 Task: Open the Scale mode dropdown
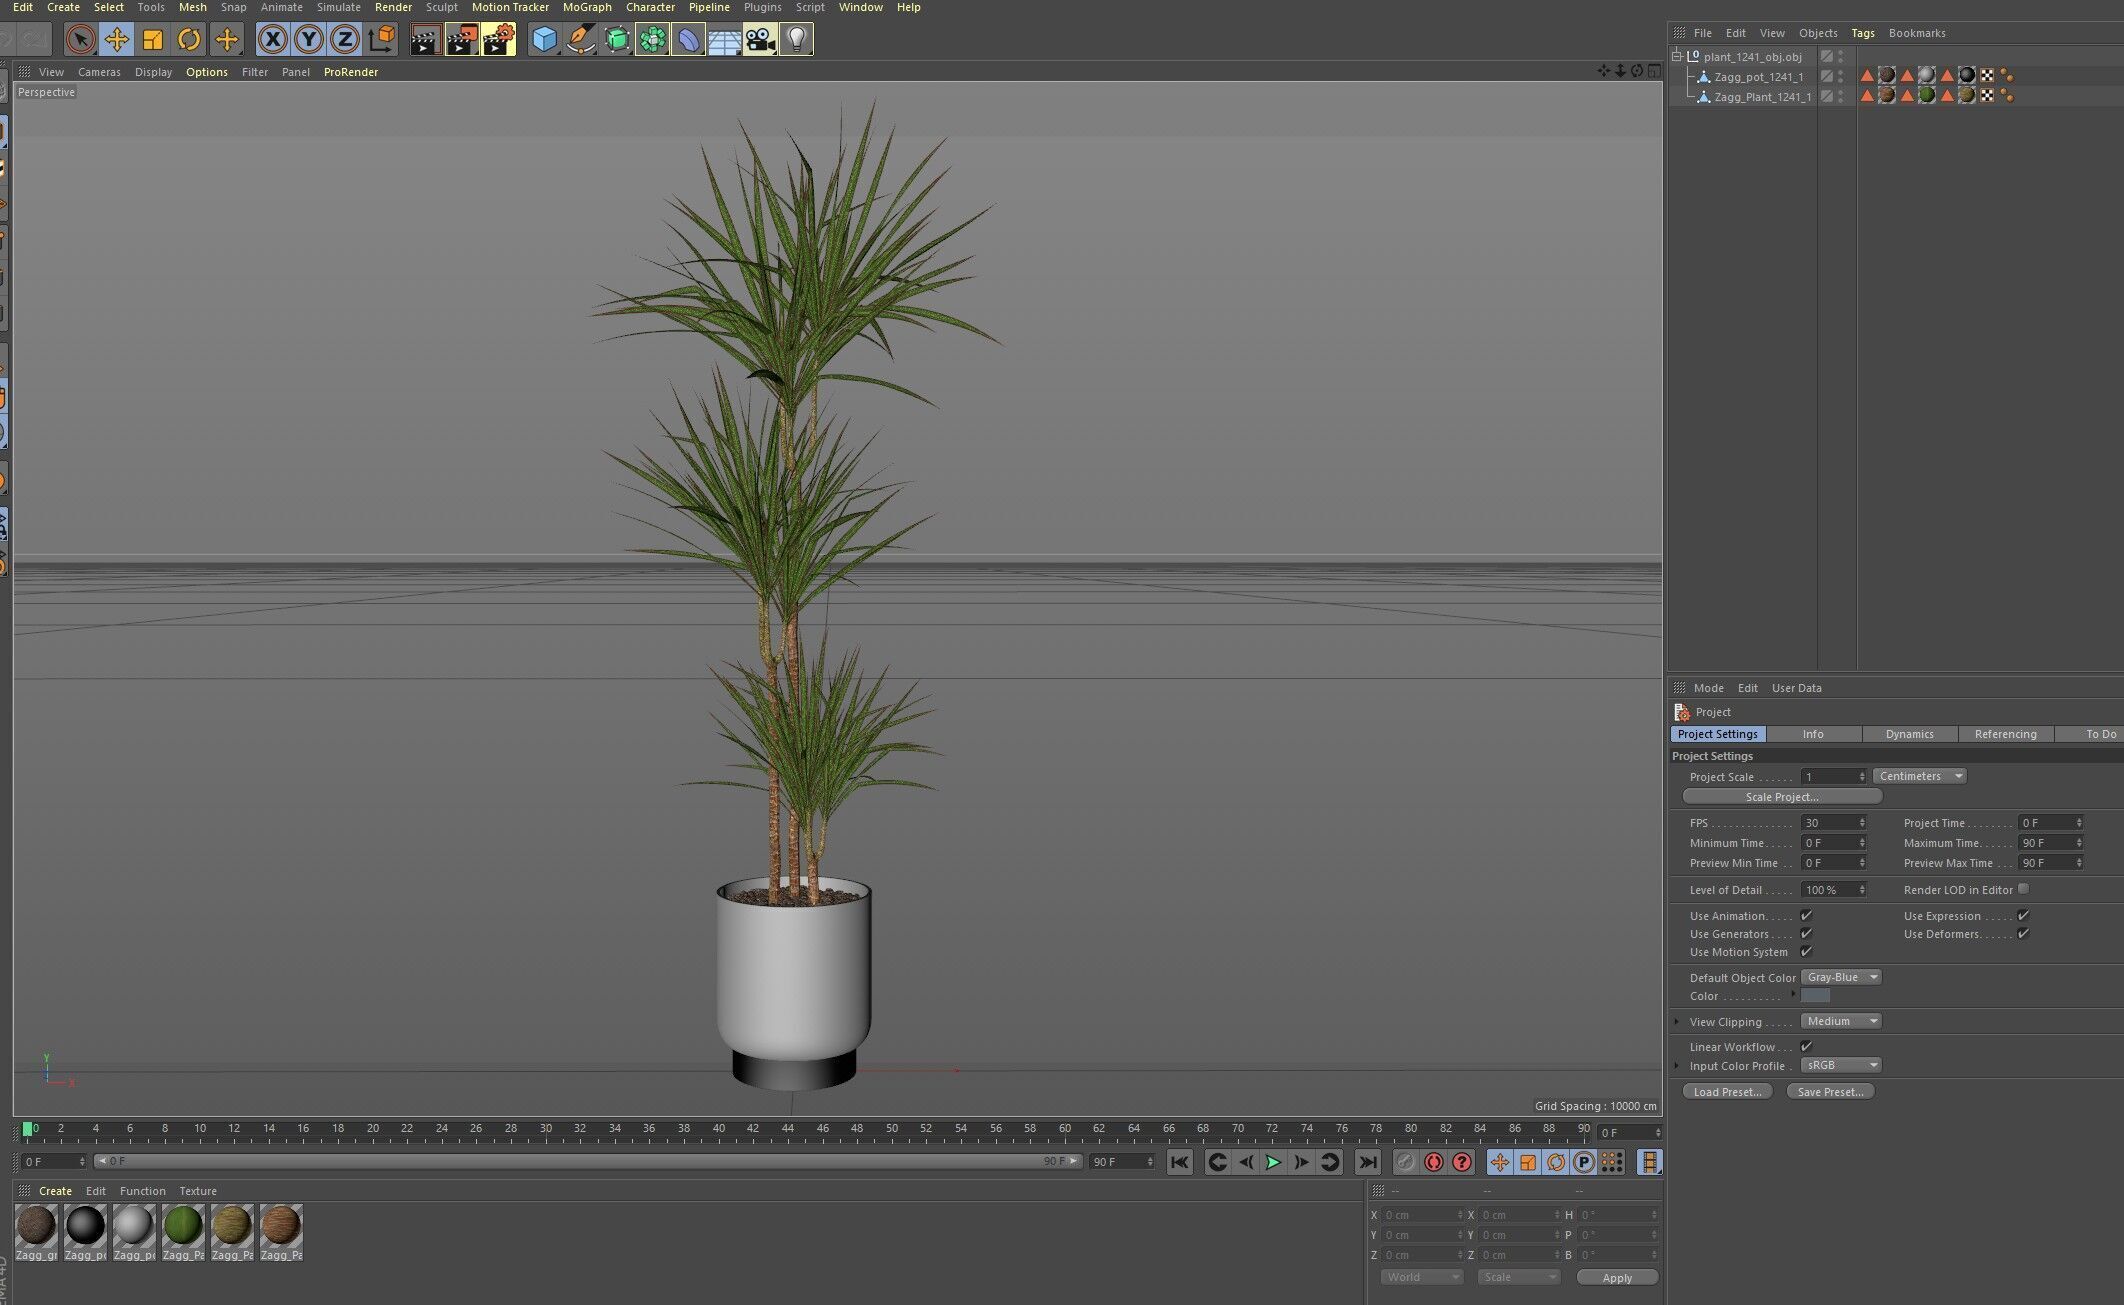click(1518, 1277)
